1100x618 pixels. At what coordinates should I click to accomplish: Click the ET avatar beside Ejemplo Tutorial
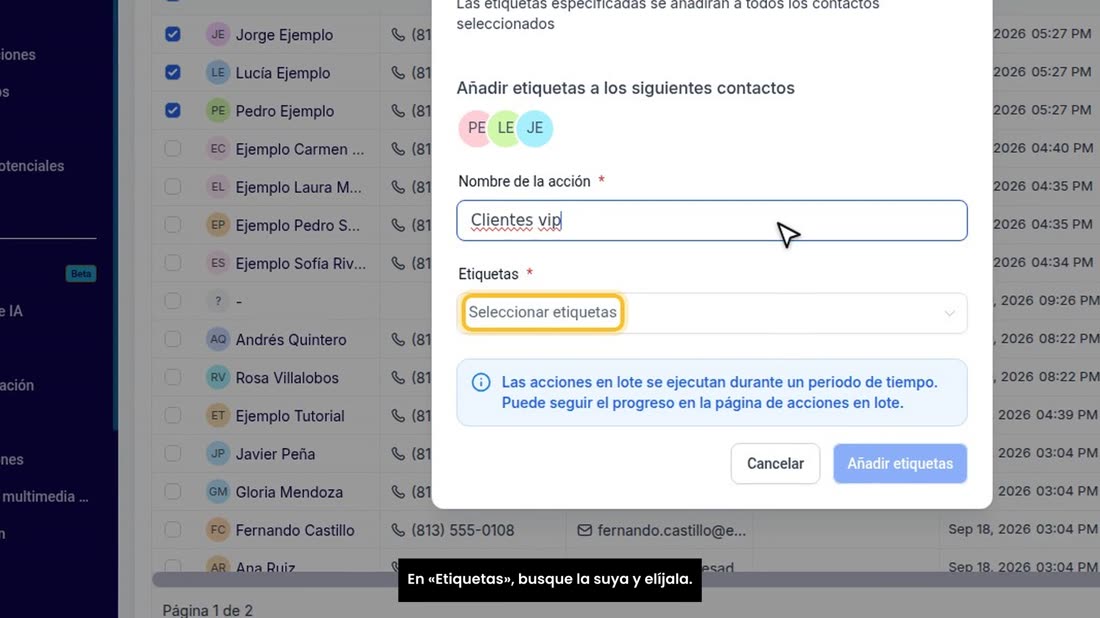pos(218,415)
